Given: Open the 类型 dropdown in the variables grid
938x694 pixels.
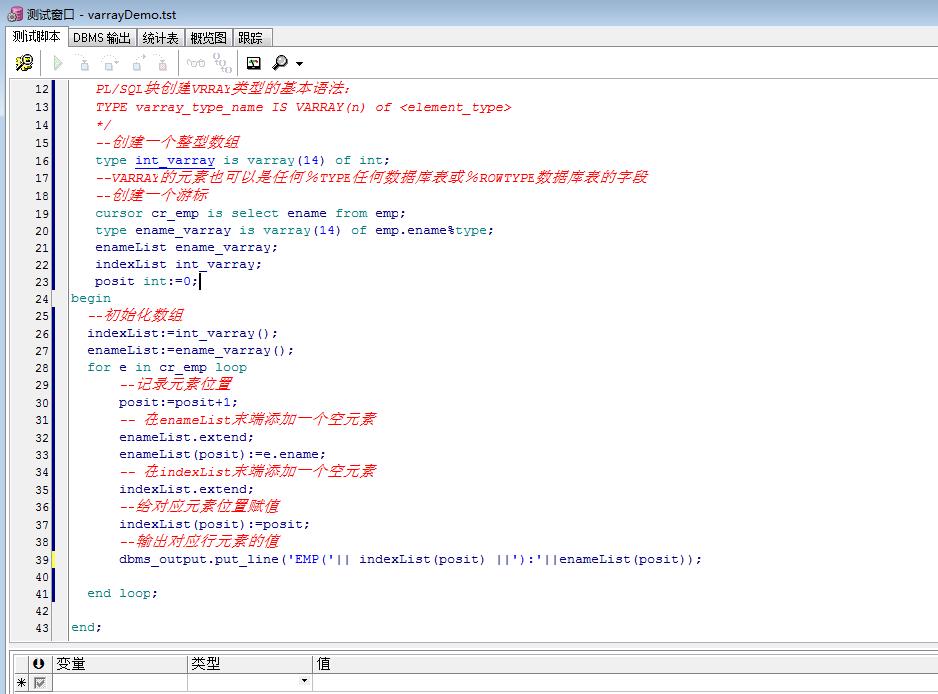Looking at the screenshot, I should [304, 681].
